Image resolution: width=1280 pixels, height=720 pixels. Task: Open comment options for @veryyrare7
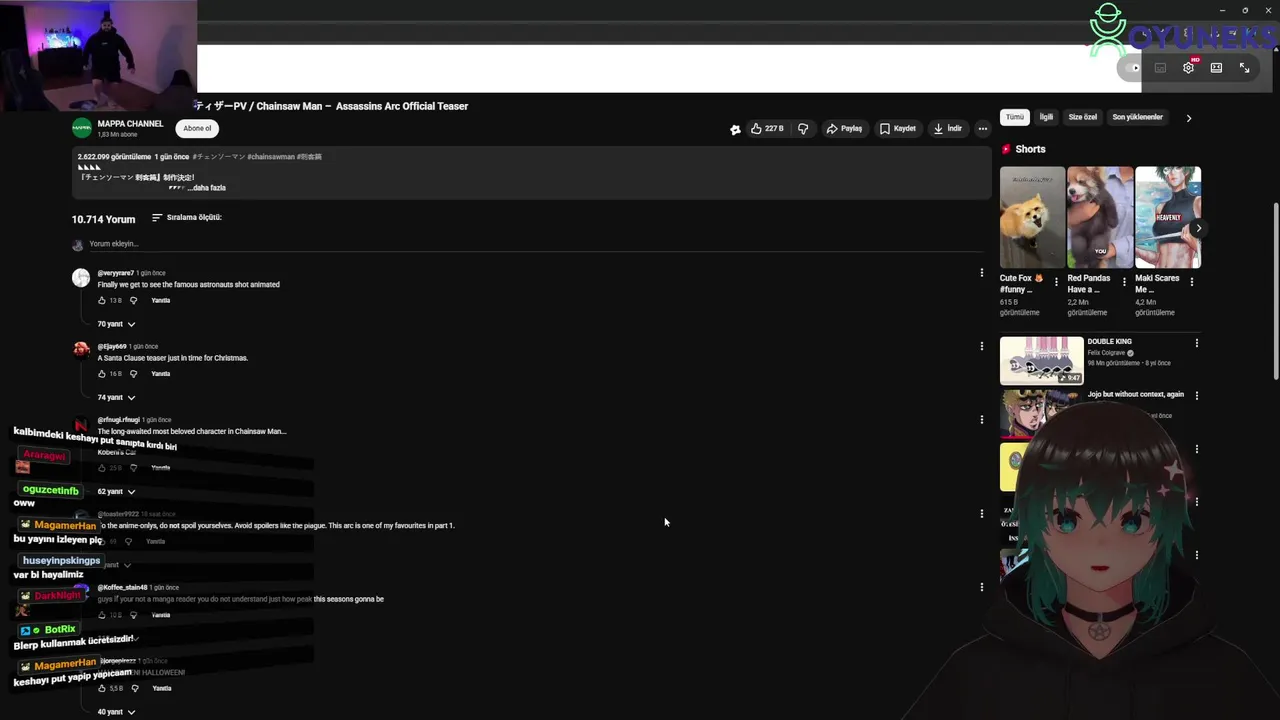pyautogui.click(x=981, y=272)
